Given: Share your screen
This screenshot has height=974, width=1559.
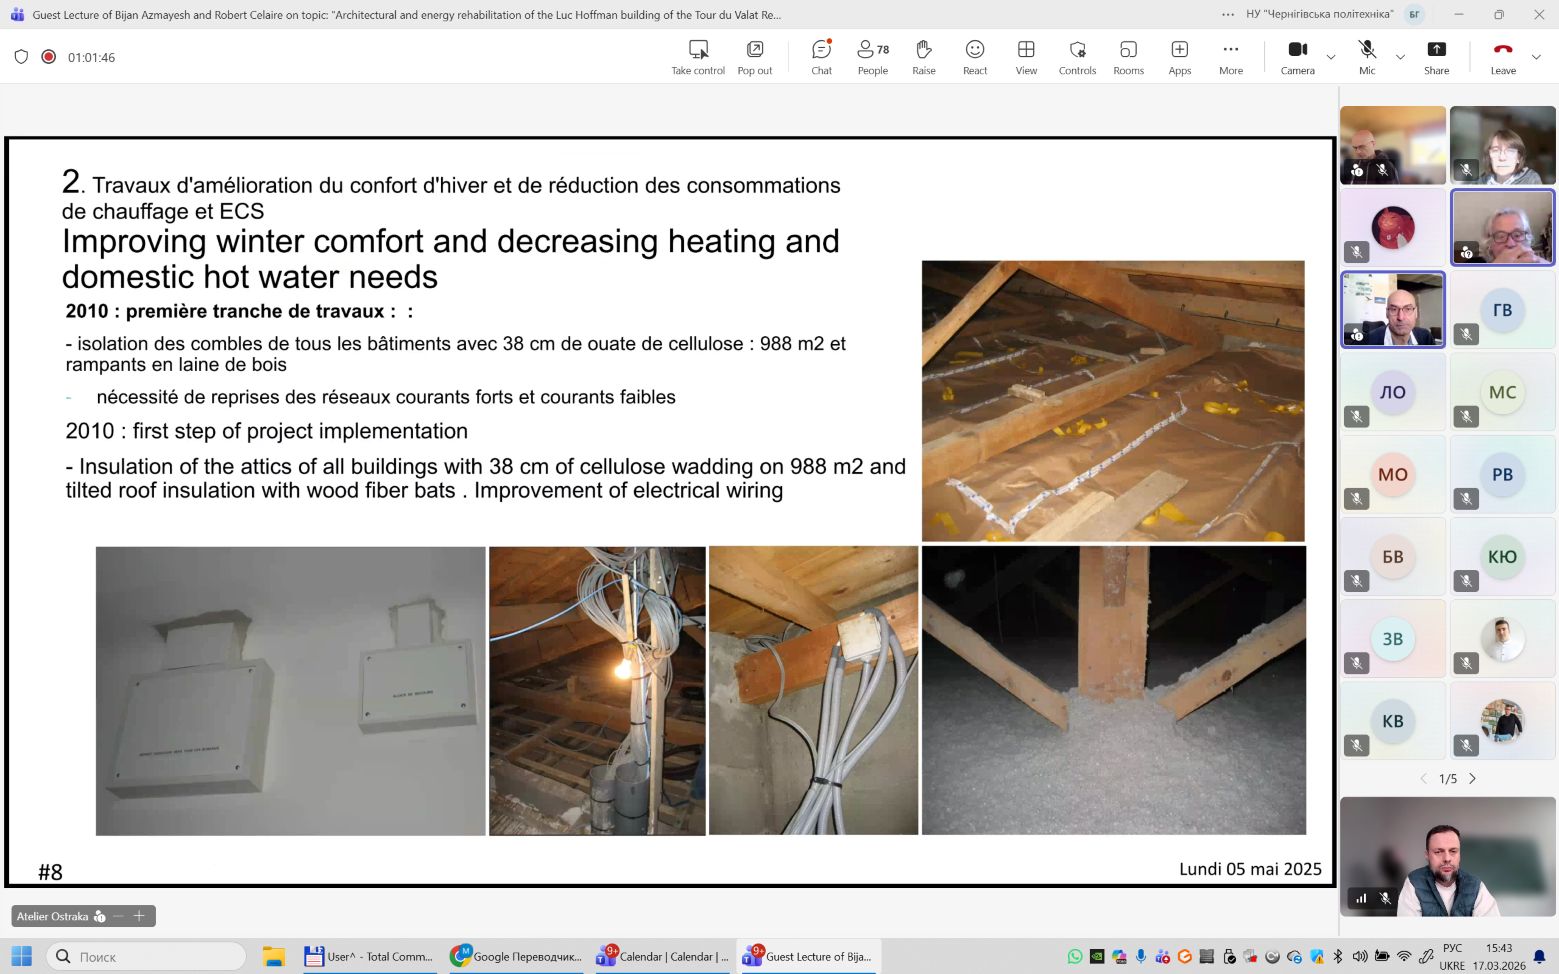Looking at the screenshot, I should pos(1436,57).
